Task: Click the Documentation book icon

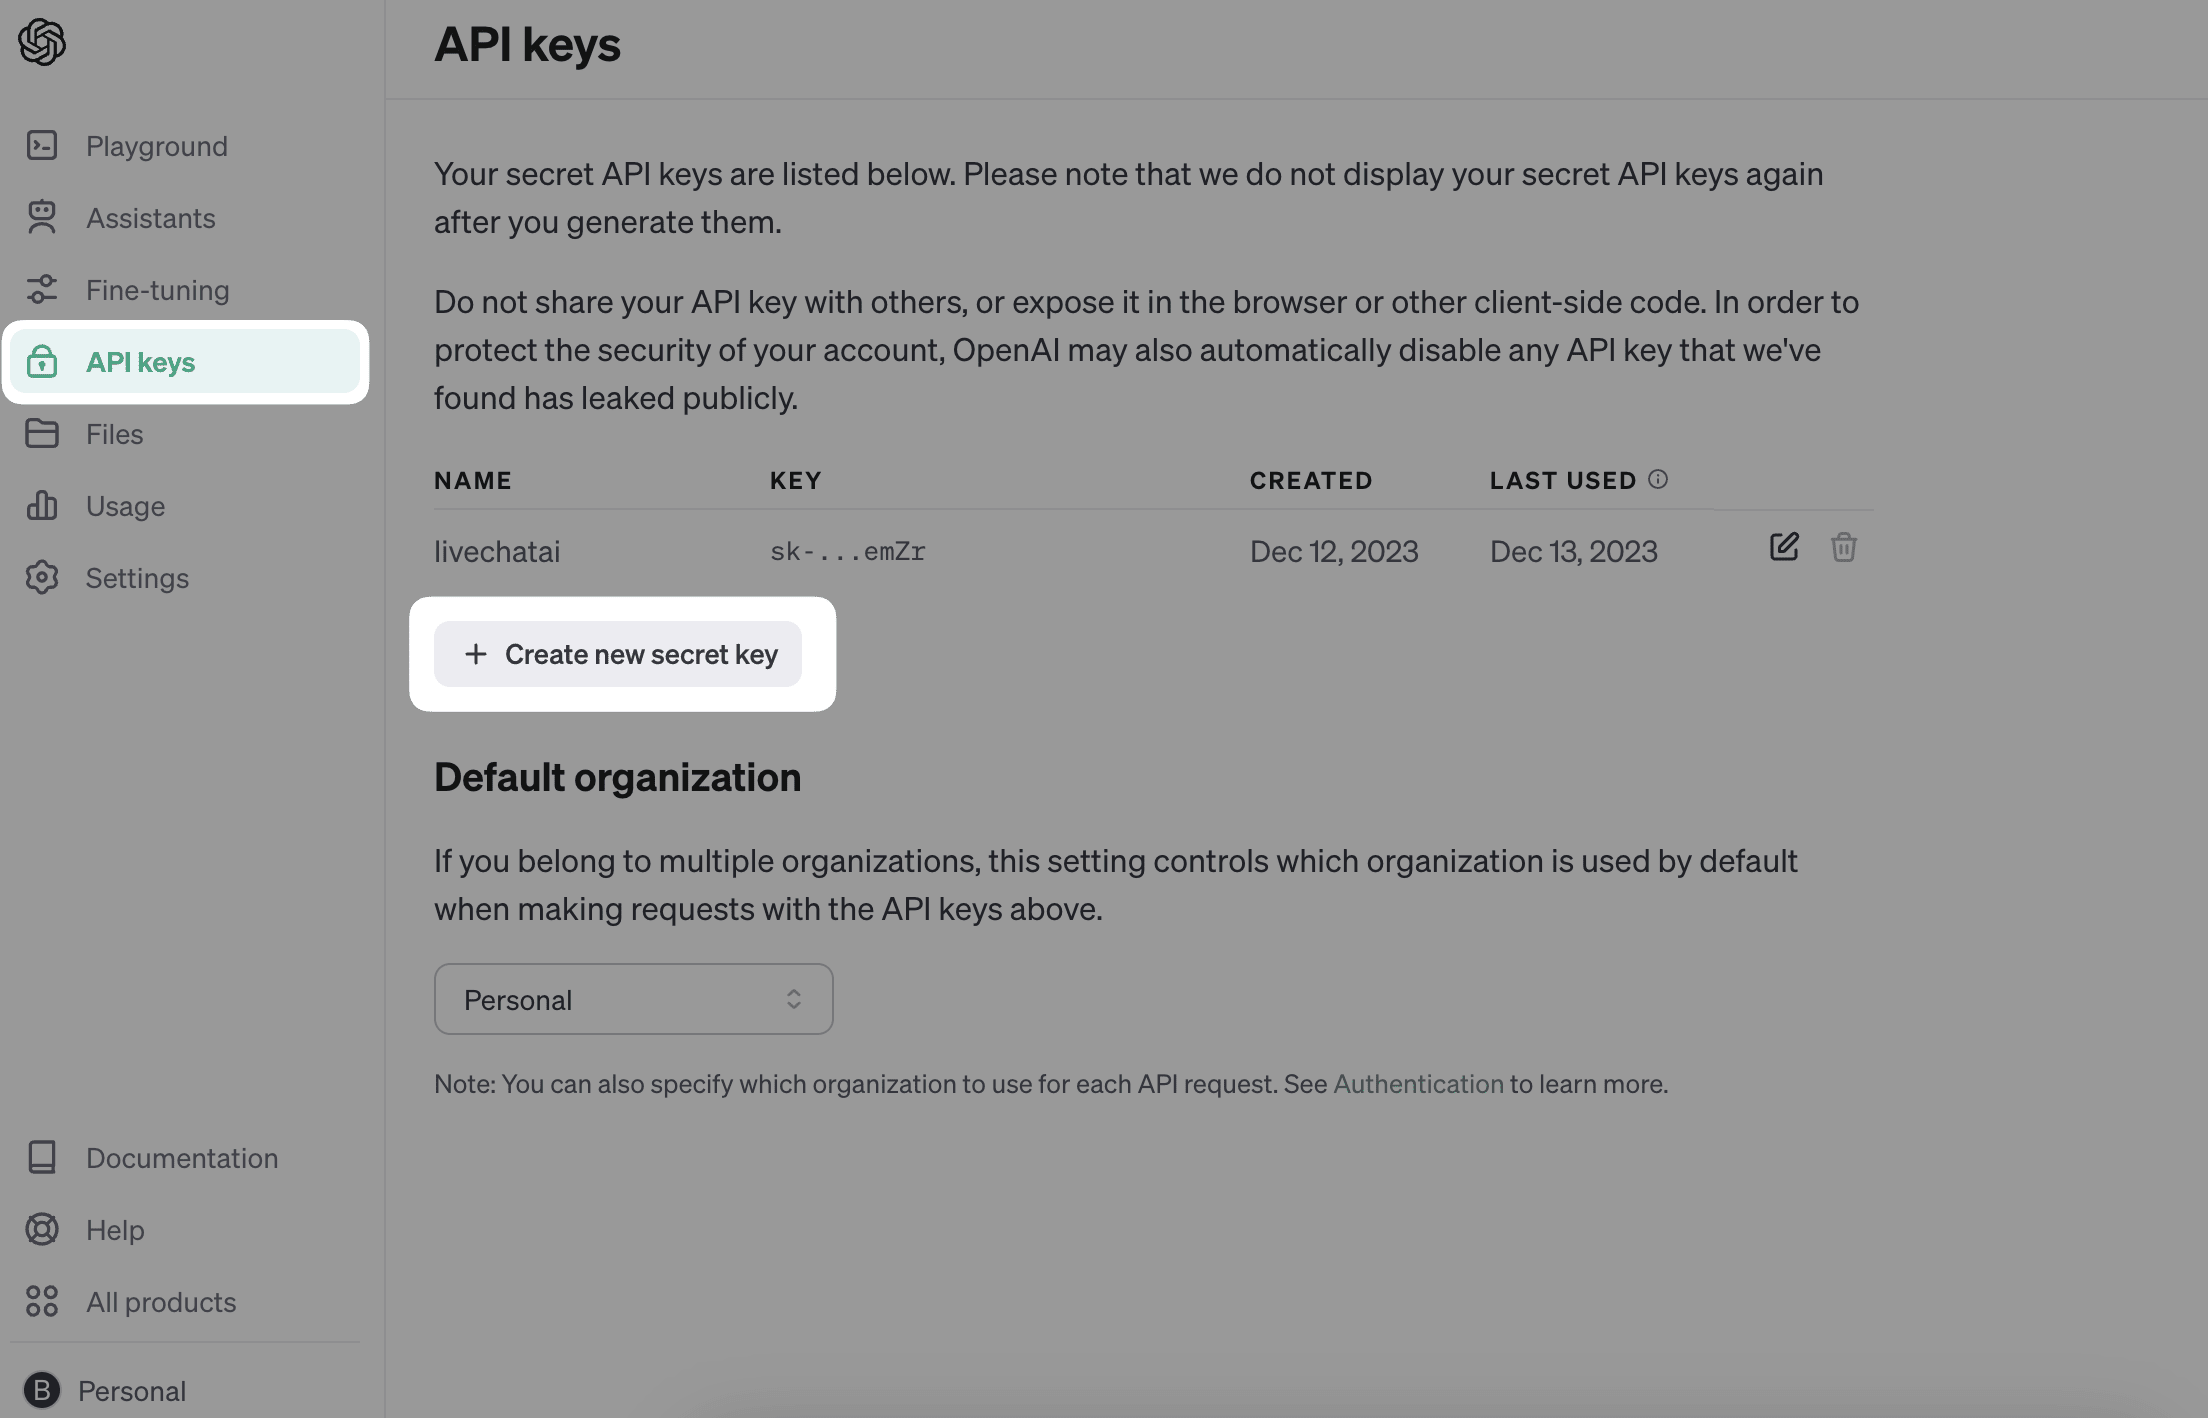Action: click(42, 1158)
